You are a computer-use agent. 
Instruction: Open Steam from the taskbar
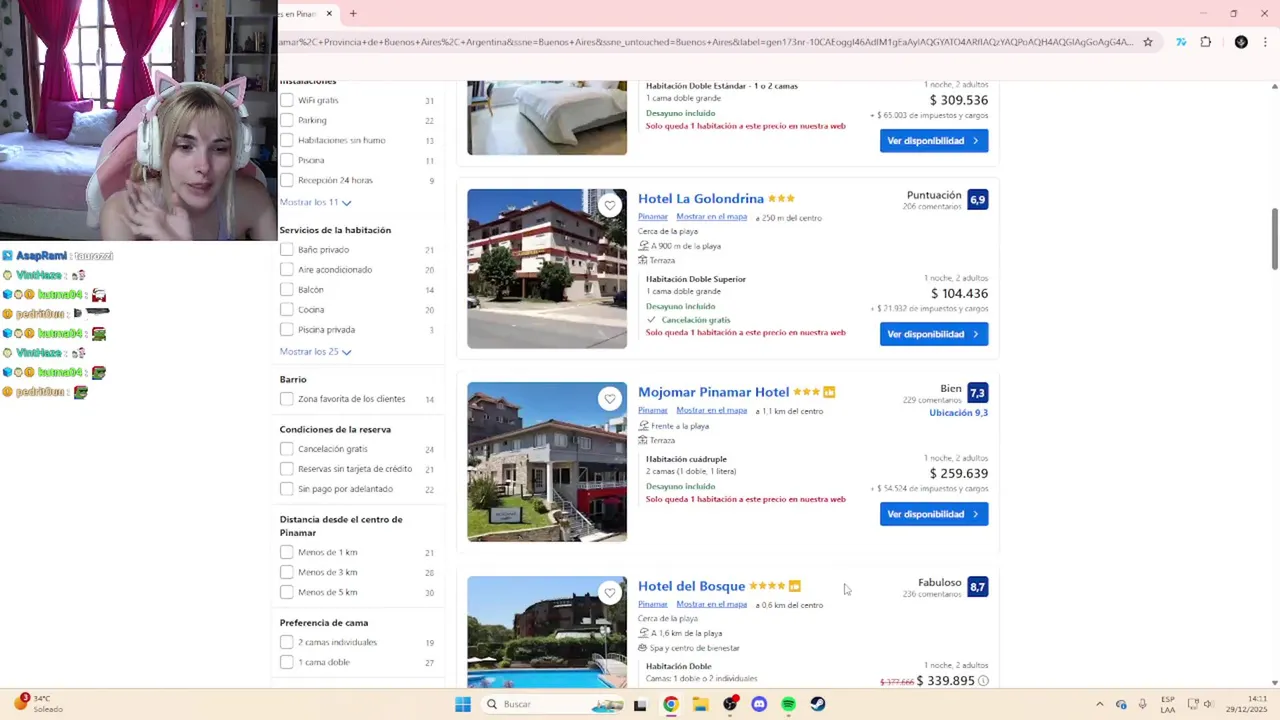(x=818, y=704)
